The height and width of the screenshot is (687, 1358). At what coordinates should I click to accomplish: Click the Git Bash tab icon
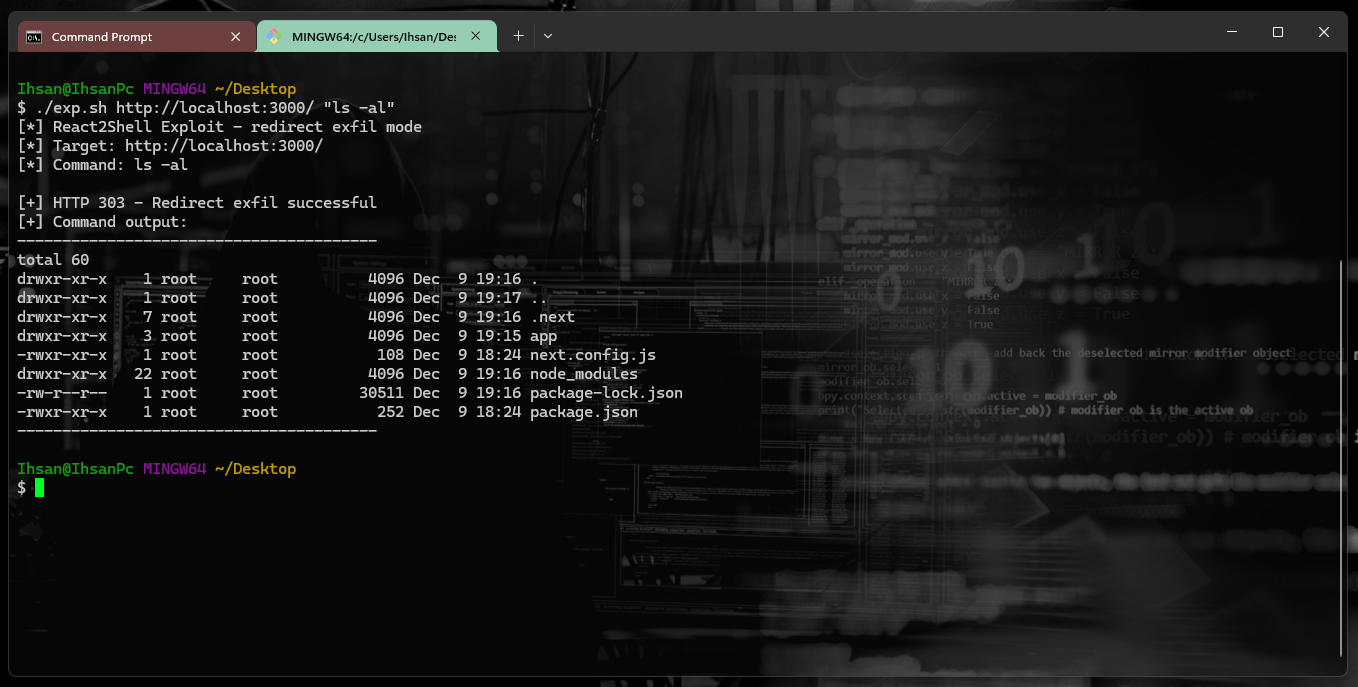point(274,37)
